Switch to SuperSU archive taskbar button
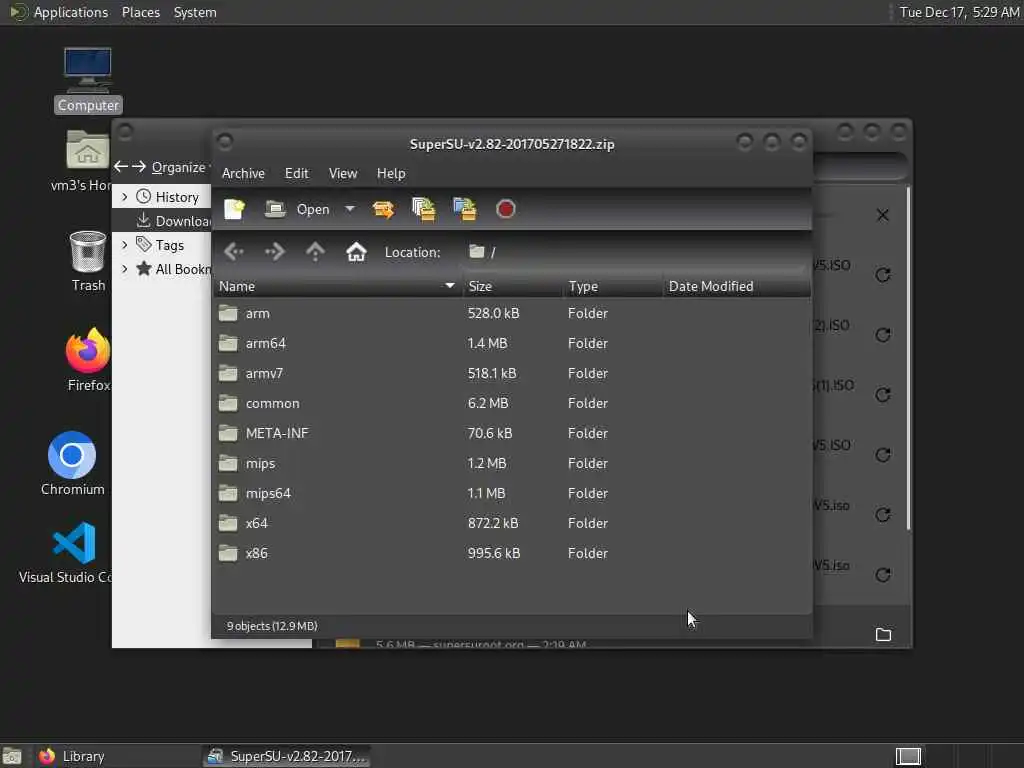The width and height of the screenshot is (1024, 768). 287,756
